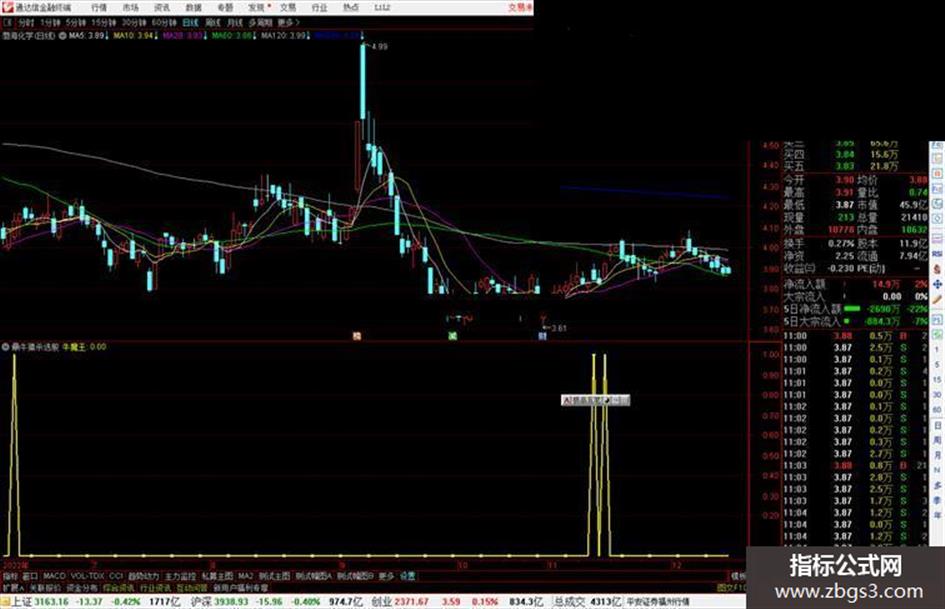Click the 通达信 app logo icon
The width and height of the screenshot is (945, 609).
7,7
